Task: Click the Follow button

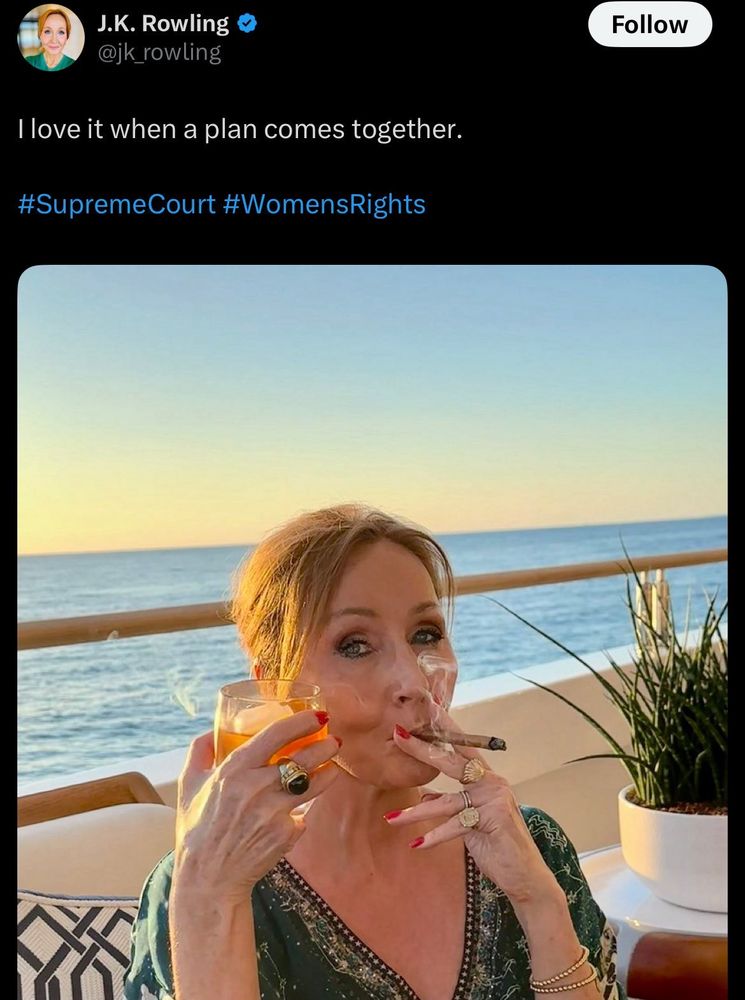Action: pos(649,25)
